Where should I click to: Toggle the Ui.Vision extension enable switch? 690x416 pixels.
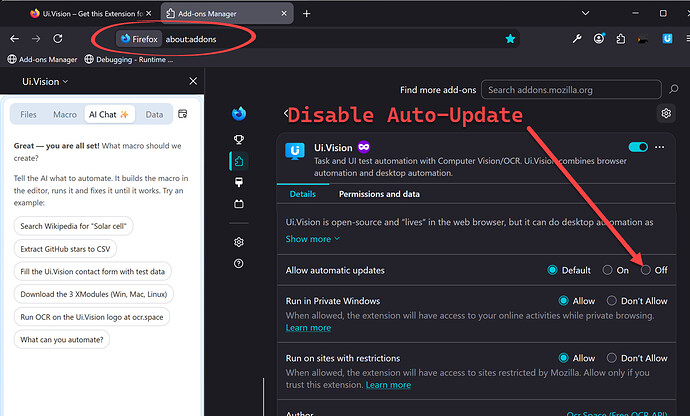pyautogui.click(x=638, y=147)
